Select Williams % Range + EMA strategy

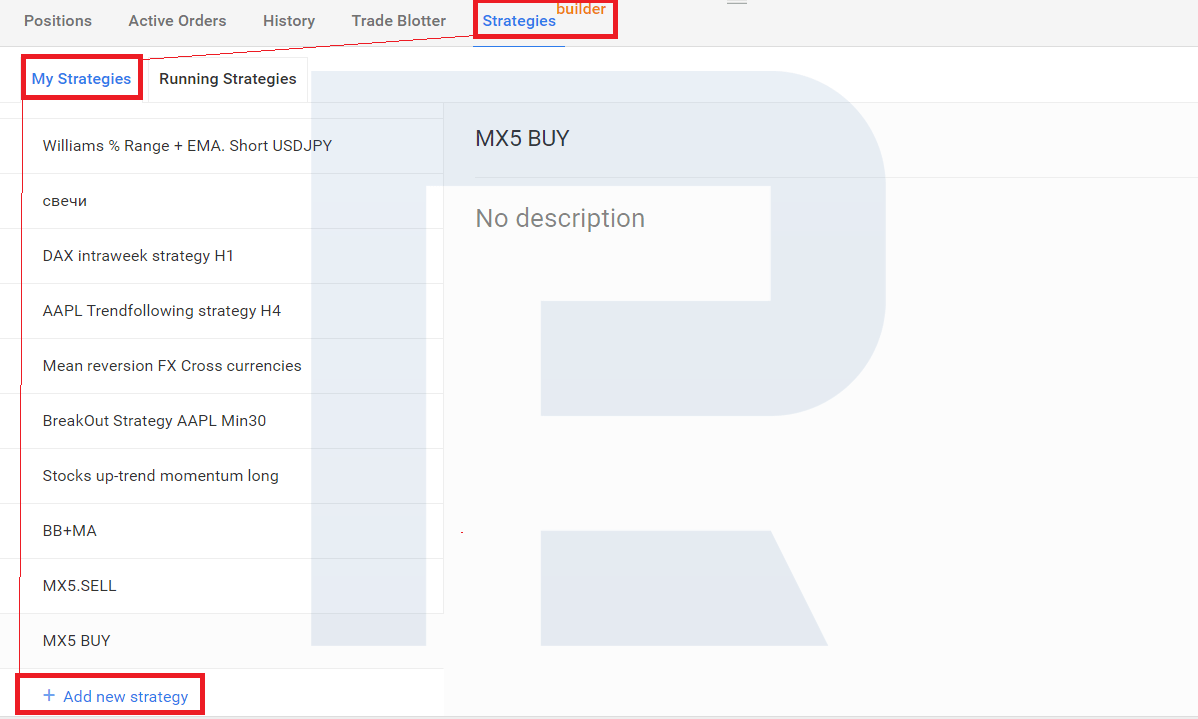[222, 146]
